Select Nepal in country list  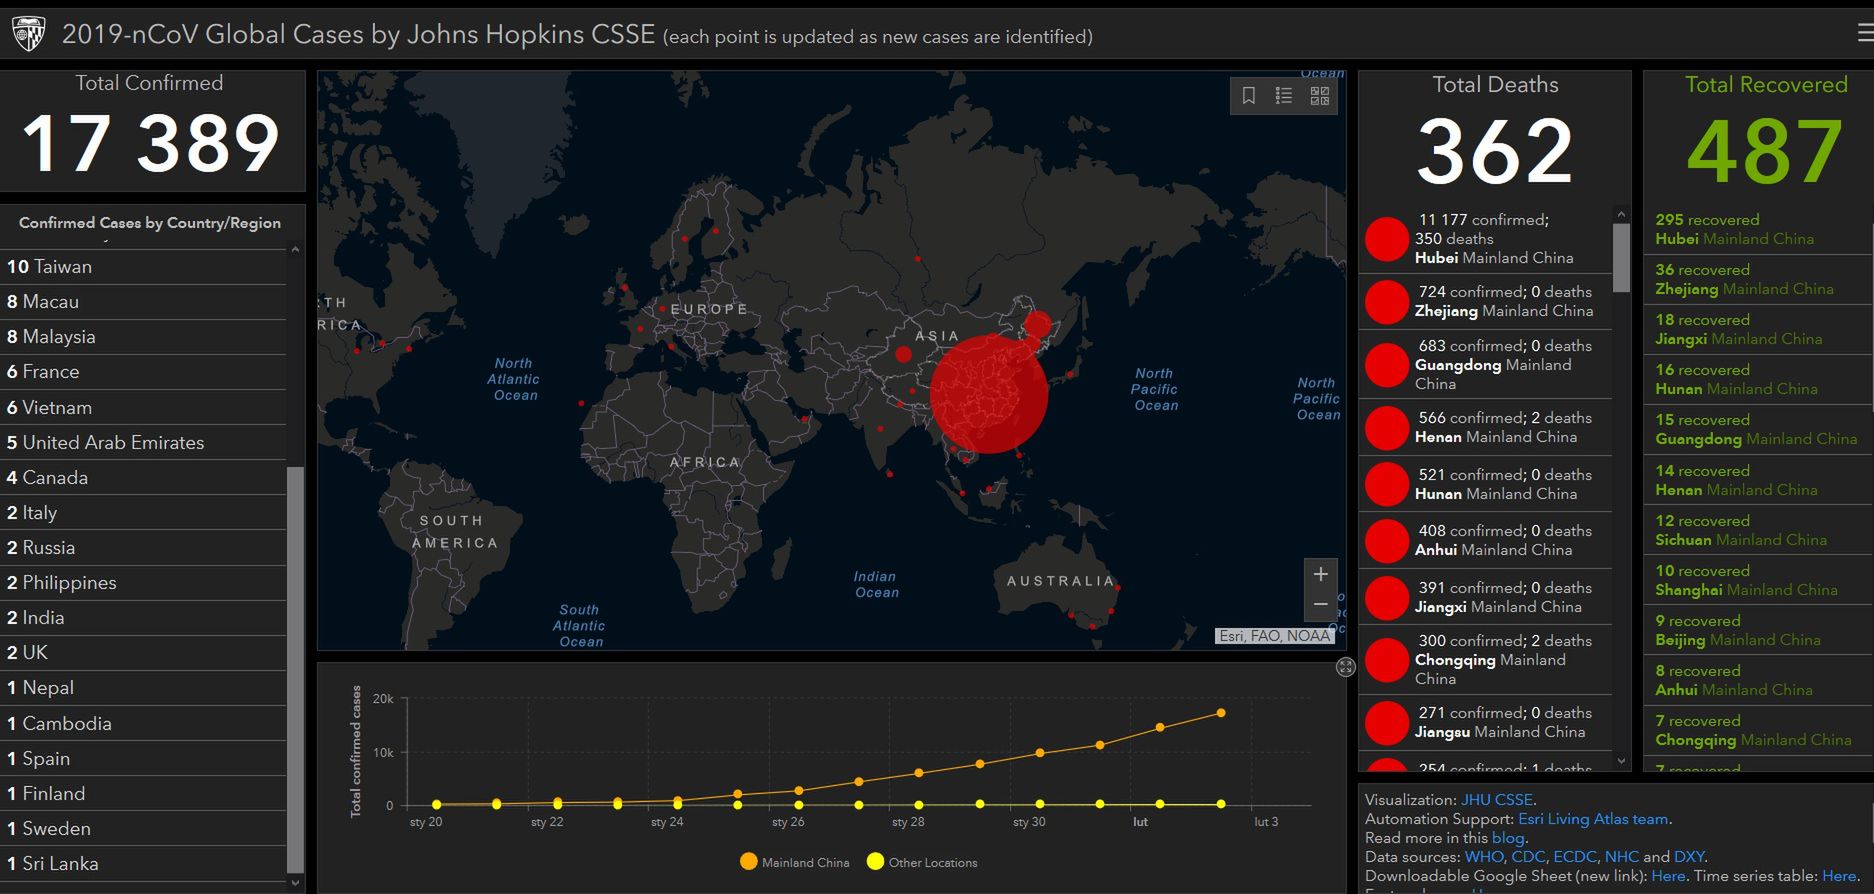[144, 688]
